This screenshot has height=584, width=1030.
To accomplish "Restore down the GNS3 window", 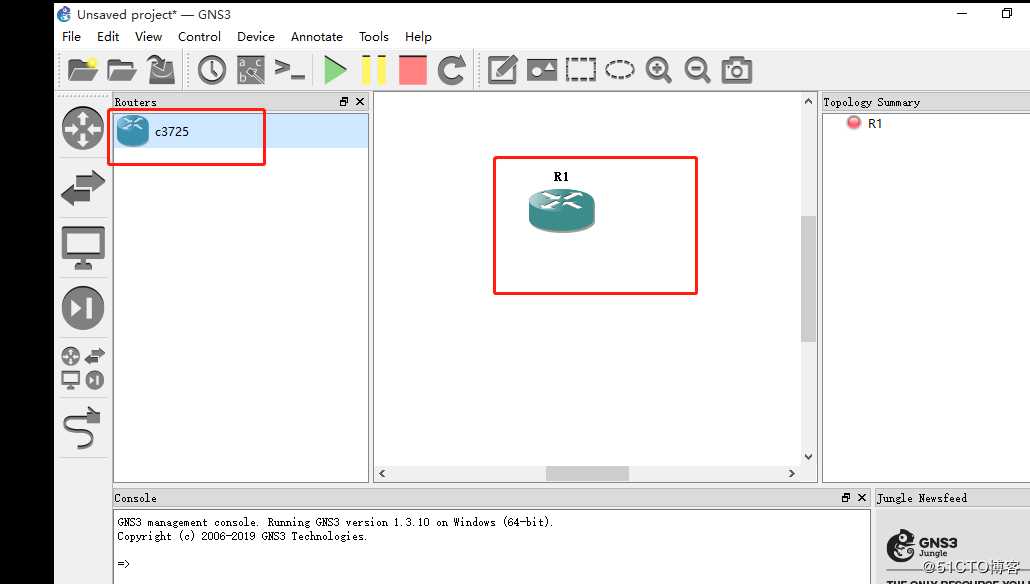I will 1007,14.
